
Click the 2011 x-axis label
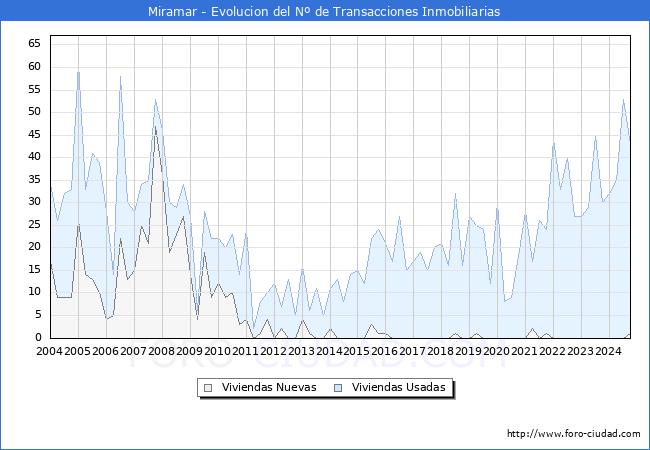(245, 351)
